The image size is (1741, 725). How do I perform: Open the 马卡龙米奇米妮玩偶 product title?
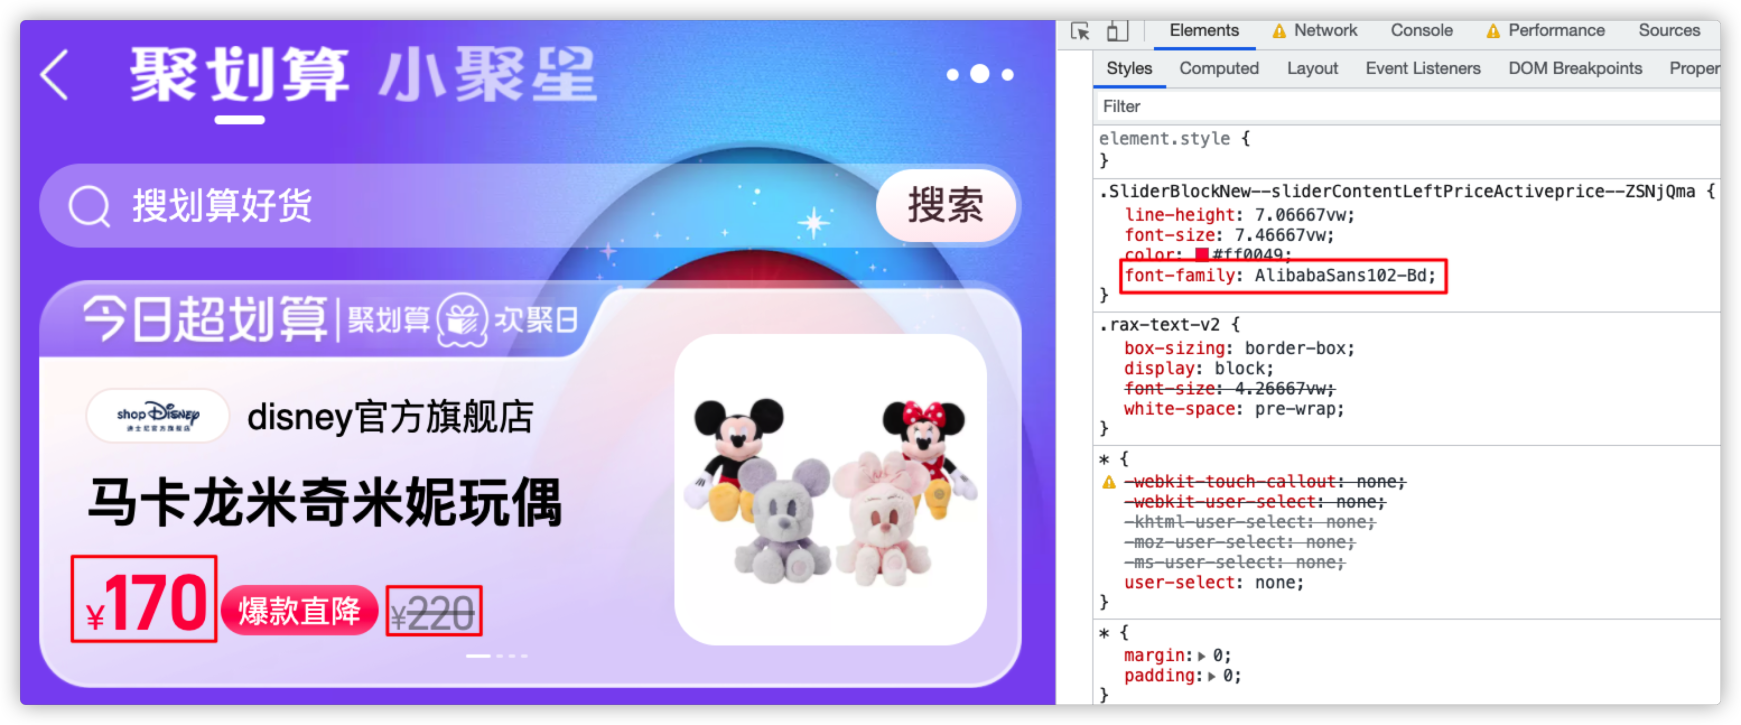tap(325, 501)
